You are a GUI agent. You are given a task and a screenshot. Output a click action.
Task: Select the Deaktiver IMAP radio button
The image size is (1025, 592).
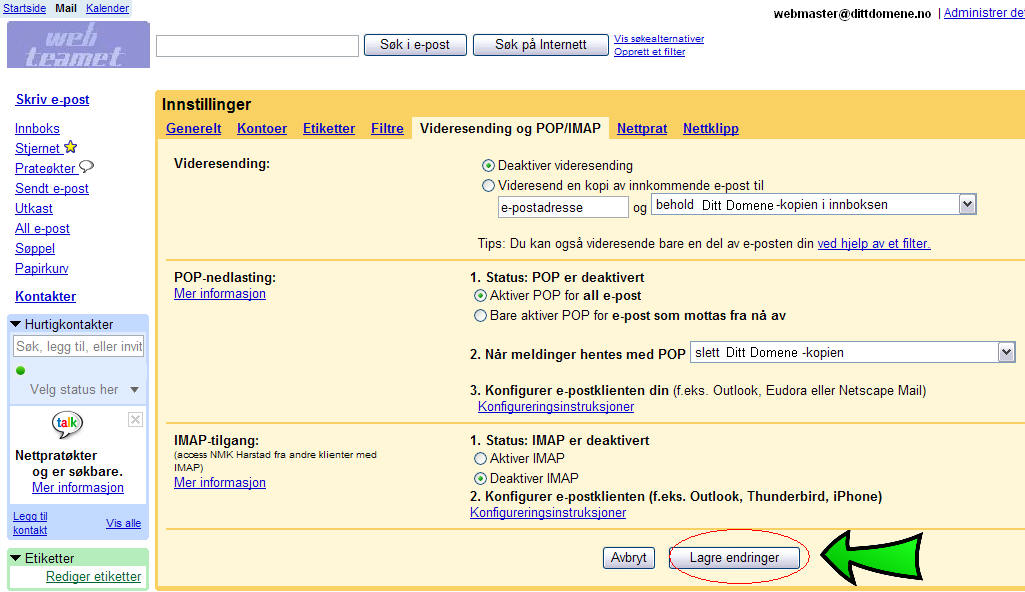[x=480, y=478]
